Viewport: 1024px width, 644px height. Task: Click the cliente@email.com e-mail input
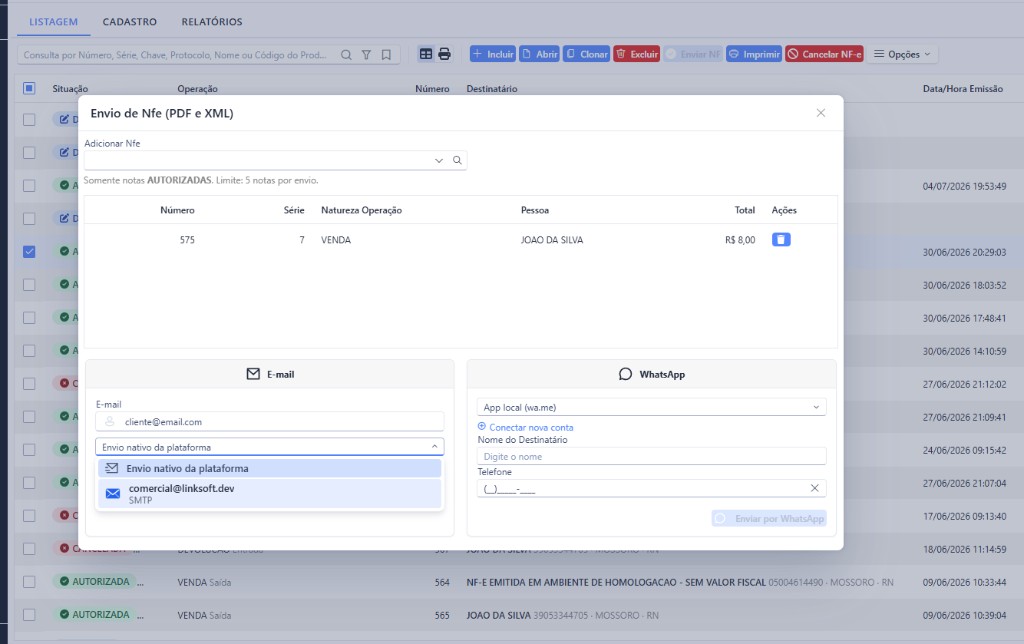[270, 422]
